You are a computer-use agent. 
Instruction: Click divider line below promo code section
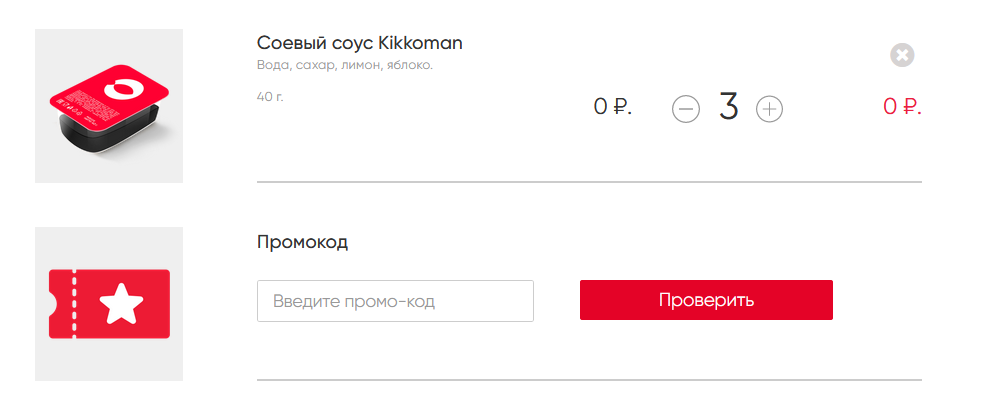[x=589, y=380]
